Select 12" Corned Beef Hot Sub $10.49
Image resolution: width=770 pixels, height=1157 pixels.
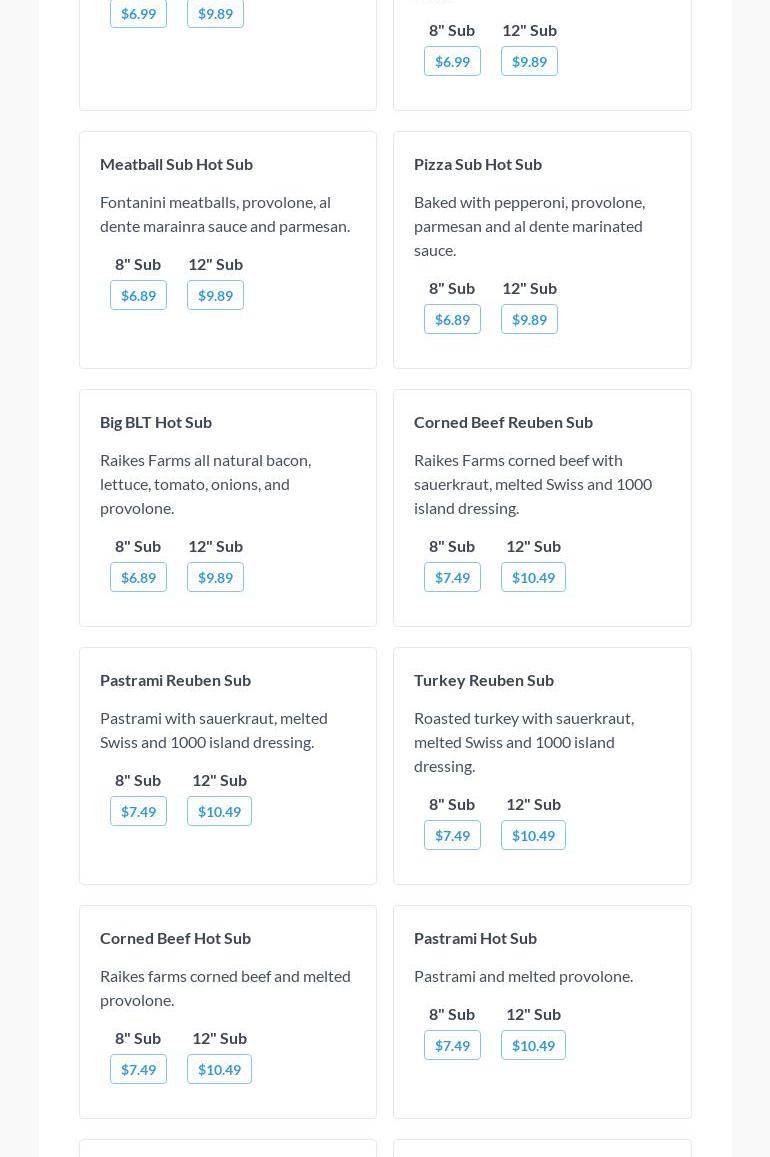pyautogui.click(x=219, y=1069)
